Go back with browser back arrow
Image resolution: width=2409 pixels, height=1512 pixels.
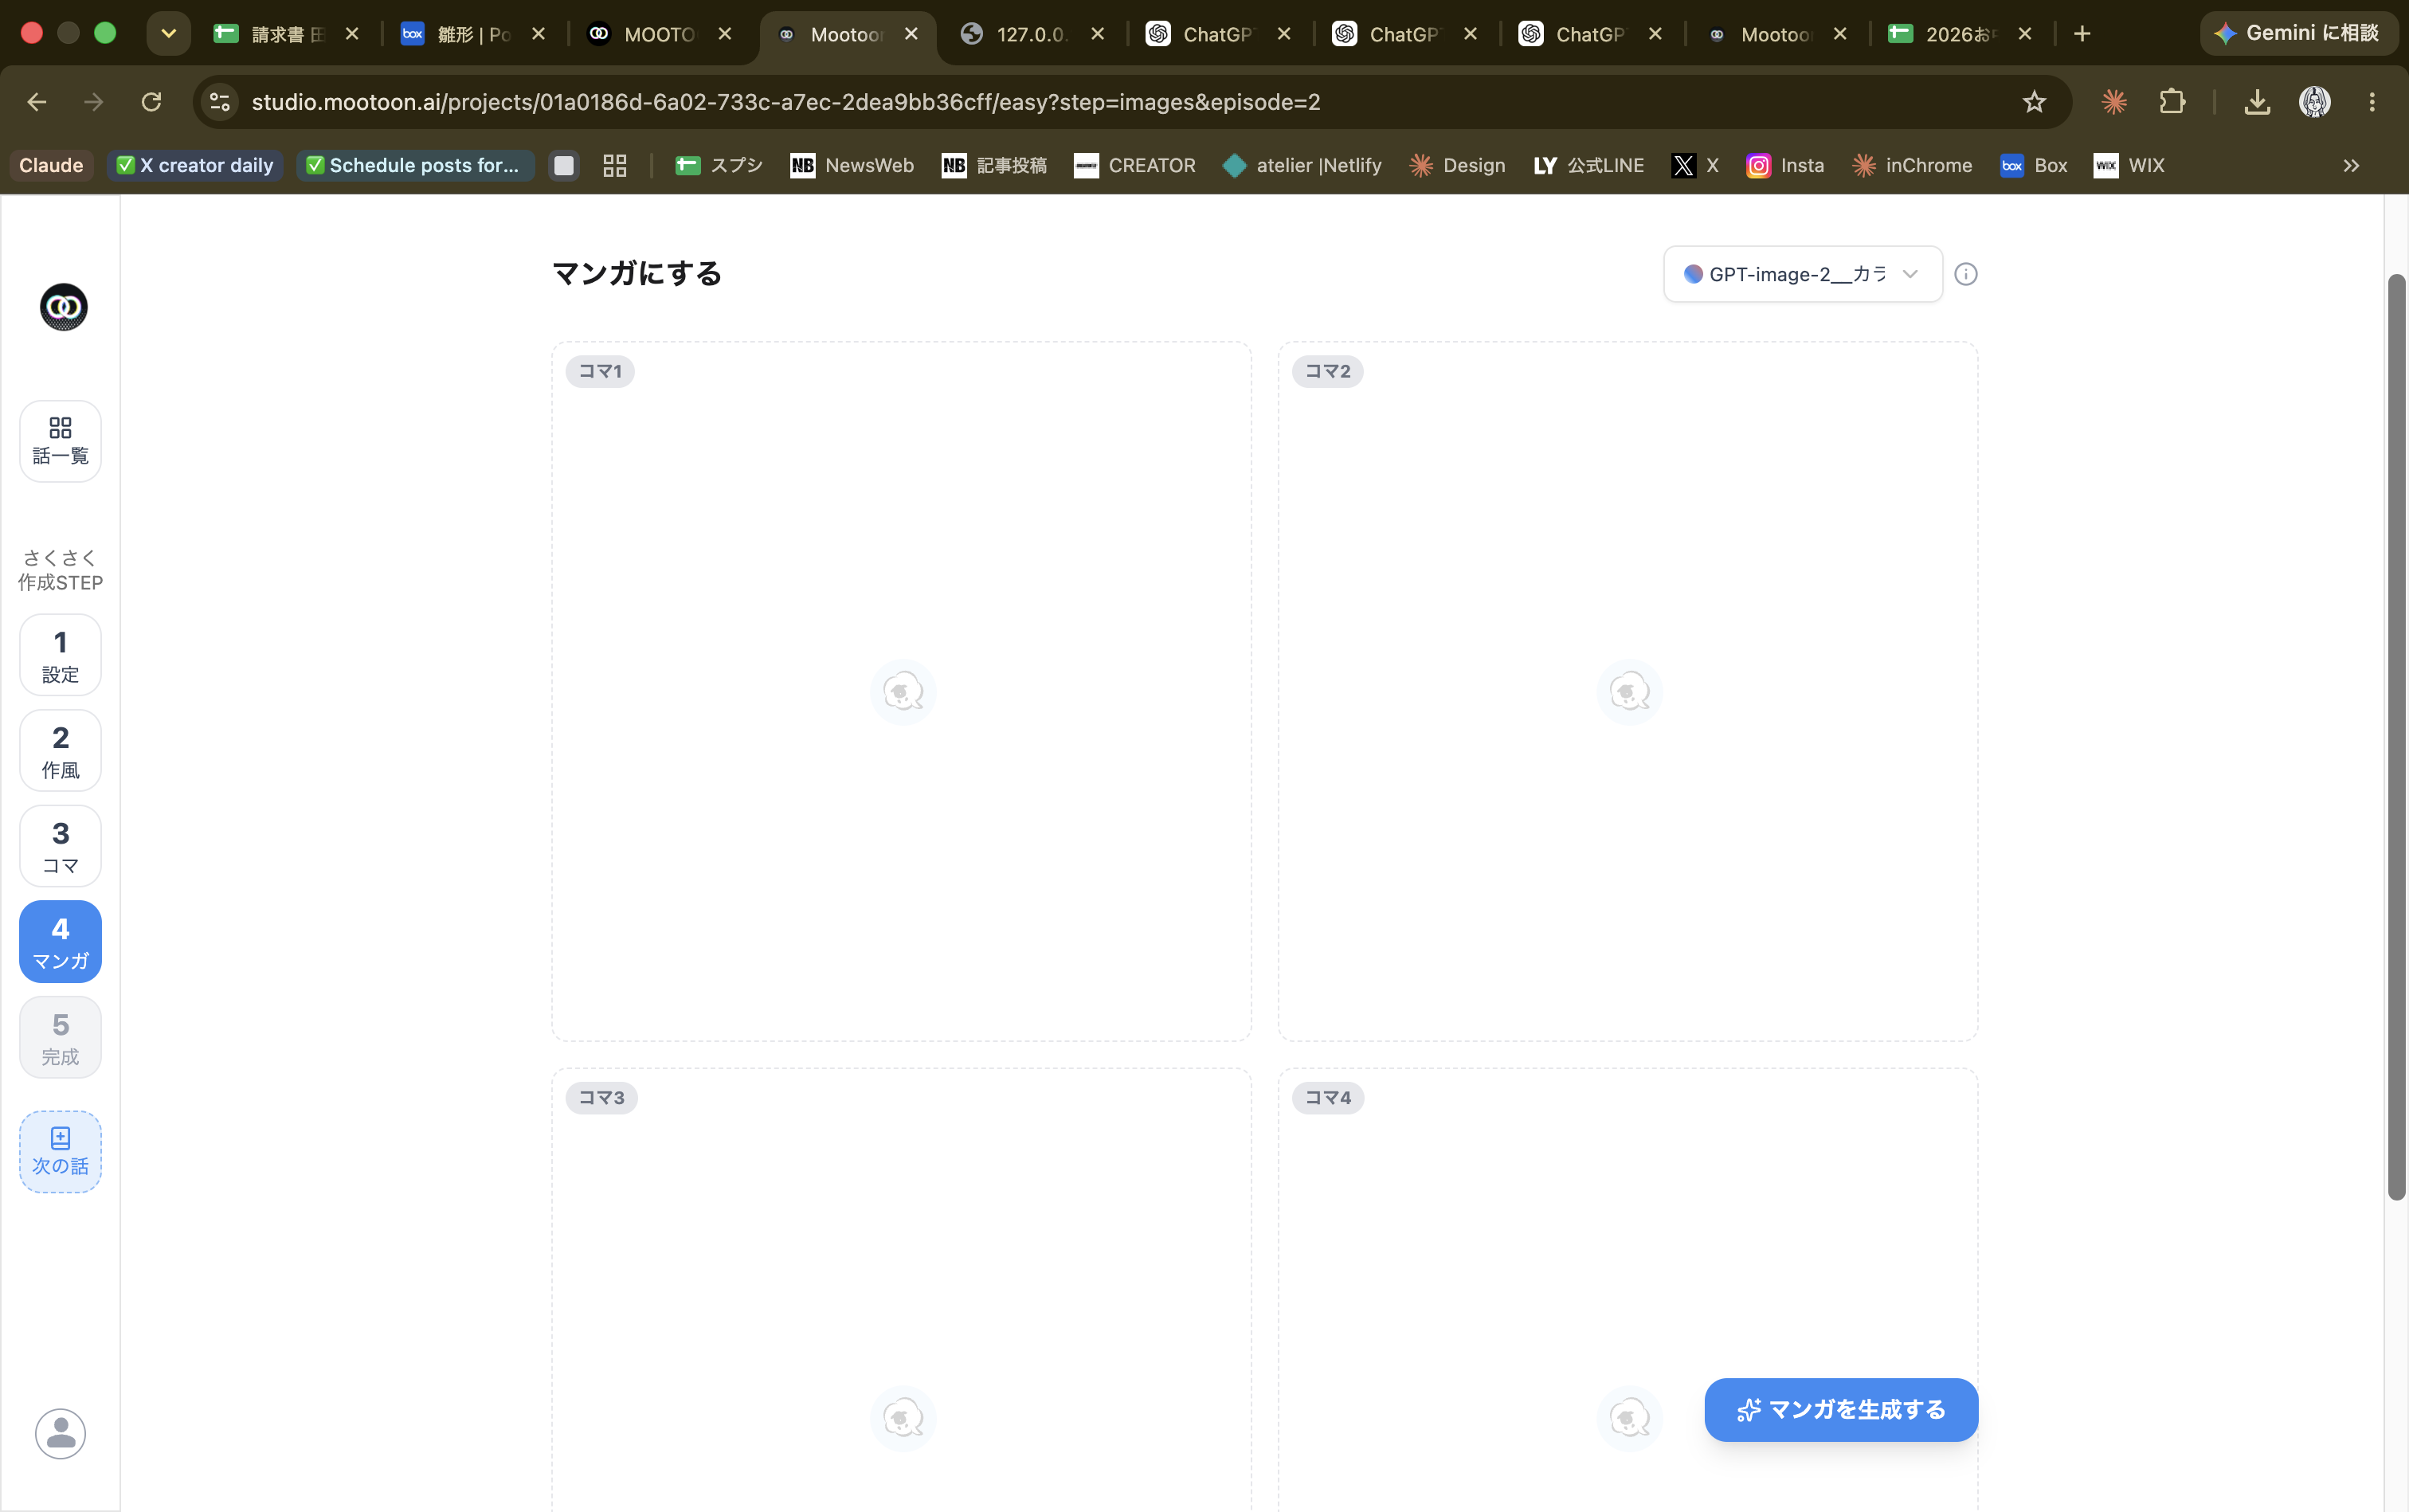(x=37, y=102)
